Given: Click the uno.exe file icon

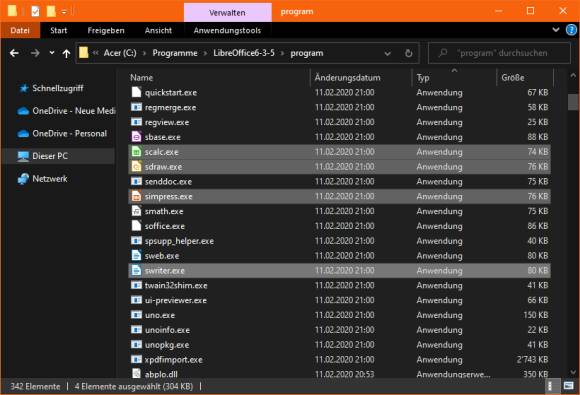Looking at the screenshot, I should (x=136, y=315).
